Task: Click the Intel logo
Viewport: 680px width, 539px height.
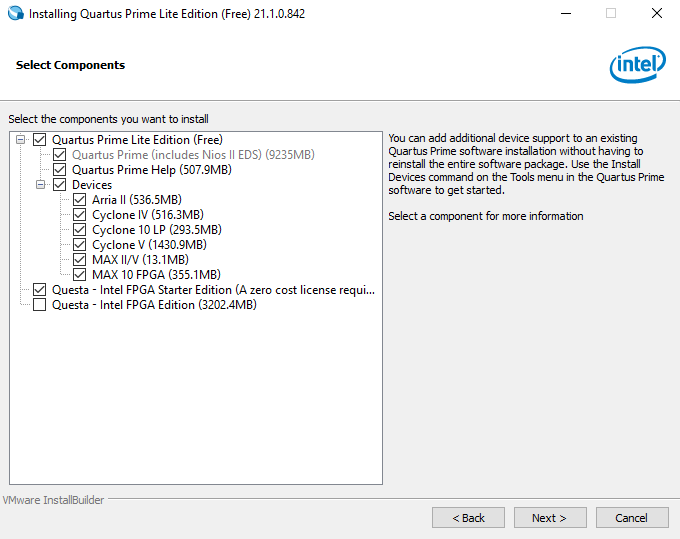Action: click(x=638, y=65)
